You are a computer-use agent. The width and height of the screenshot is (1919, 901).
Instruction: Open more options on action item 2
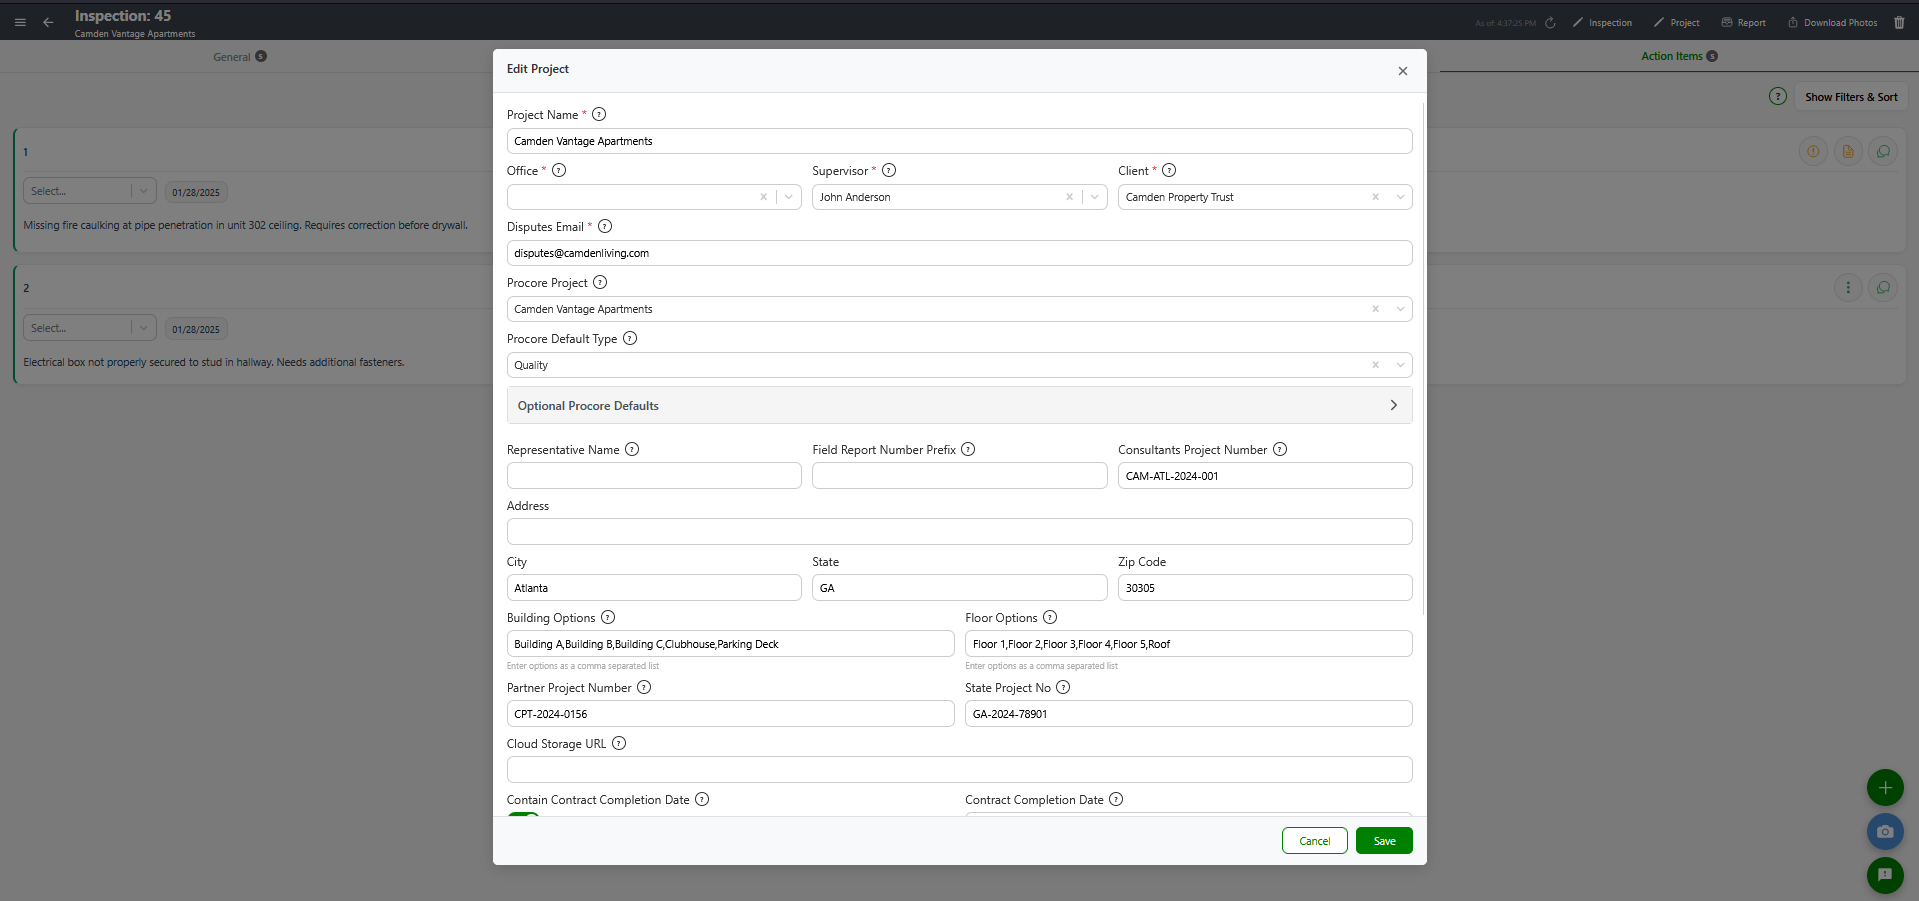tap(1848, 288)
